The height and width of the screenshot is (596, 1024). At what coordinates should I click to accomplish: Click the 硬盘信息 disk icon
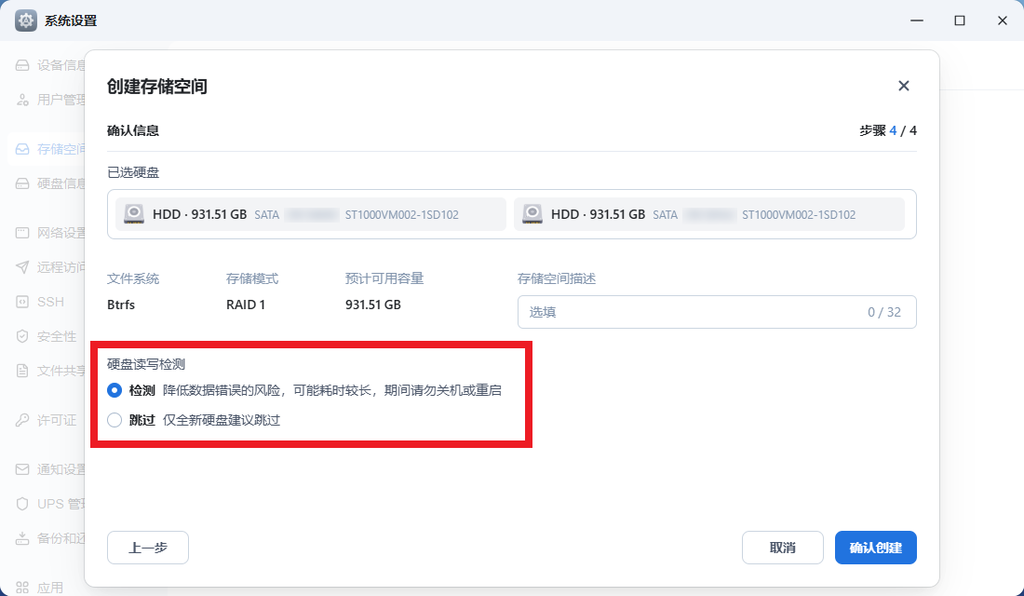click(x=22, y=184)
